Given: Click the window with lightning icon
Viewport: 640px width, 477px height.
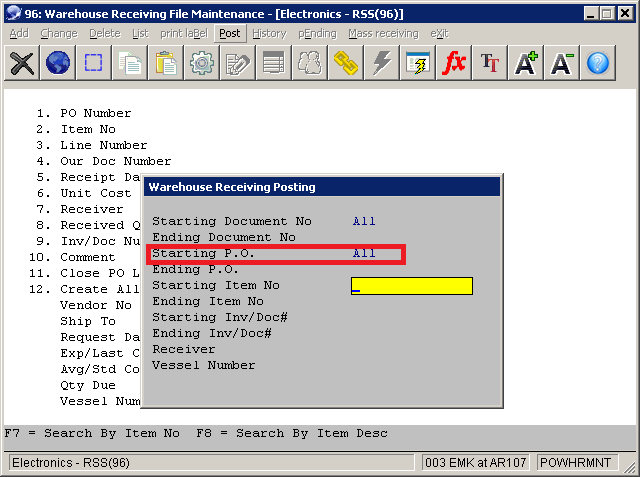Looking at the screenshot, I should (x=418, y=63).
